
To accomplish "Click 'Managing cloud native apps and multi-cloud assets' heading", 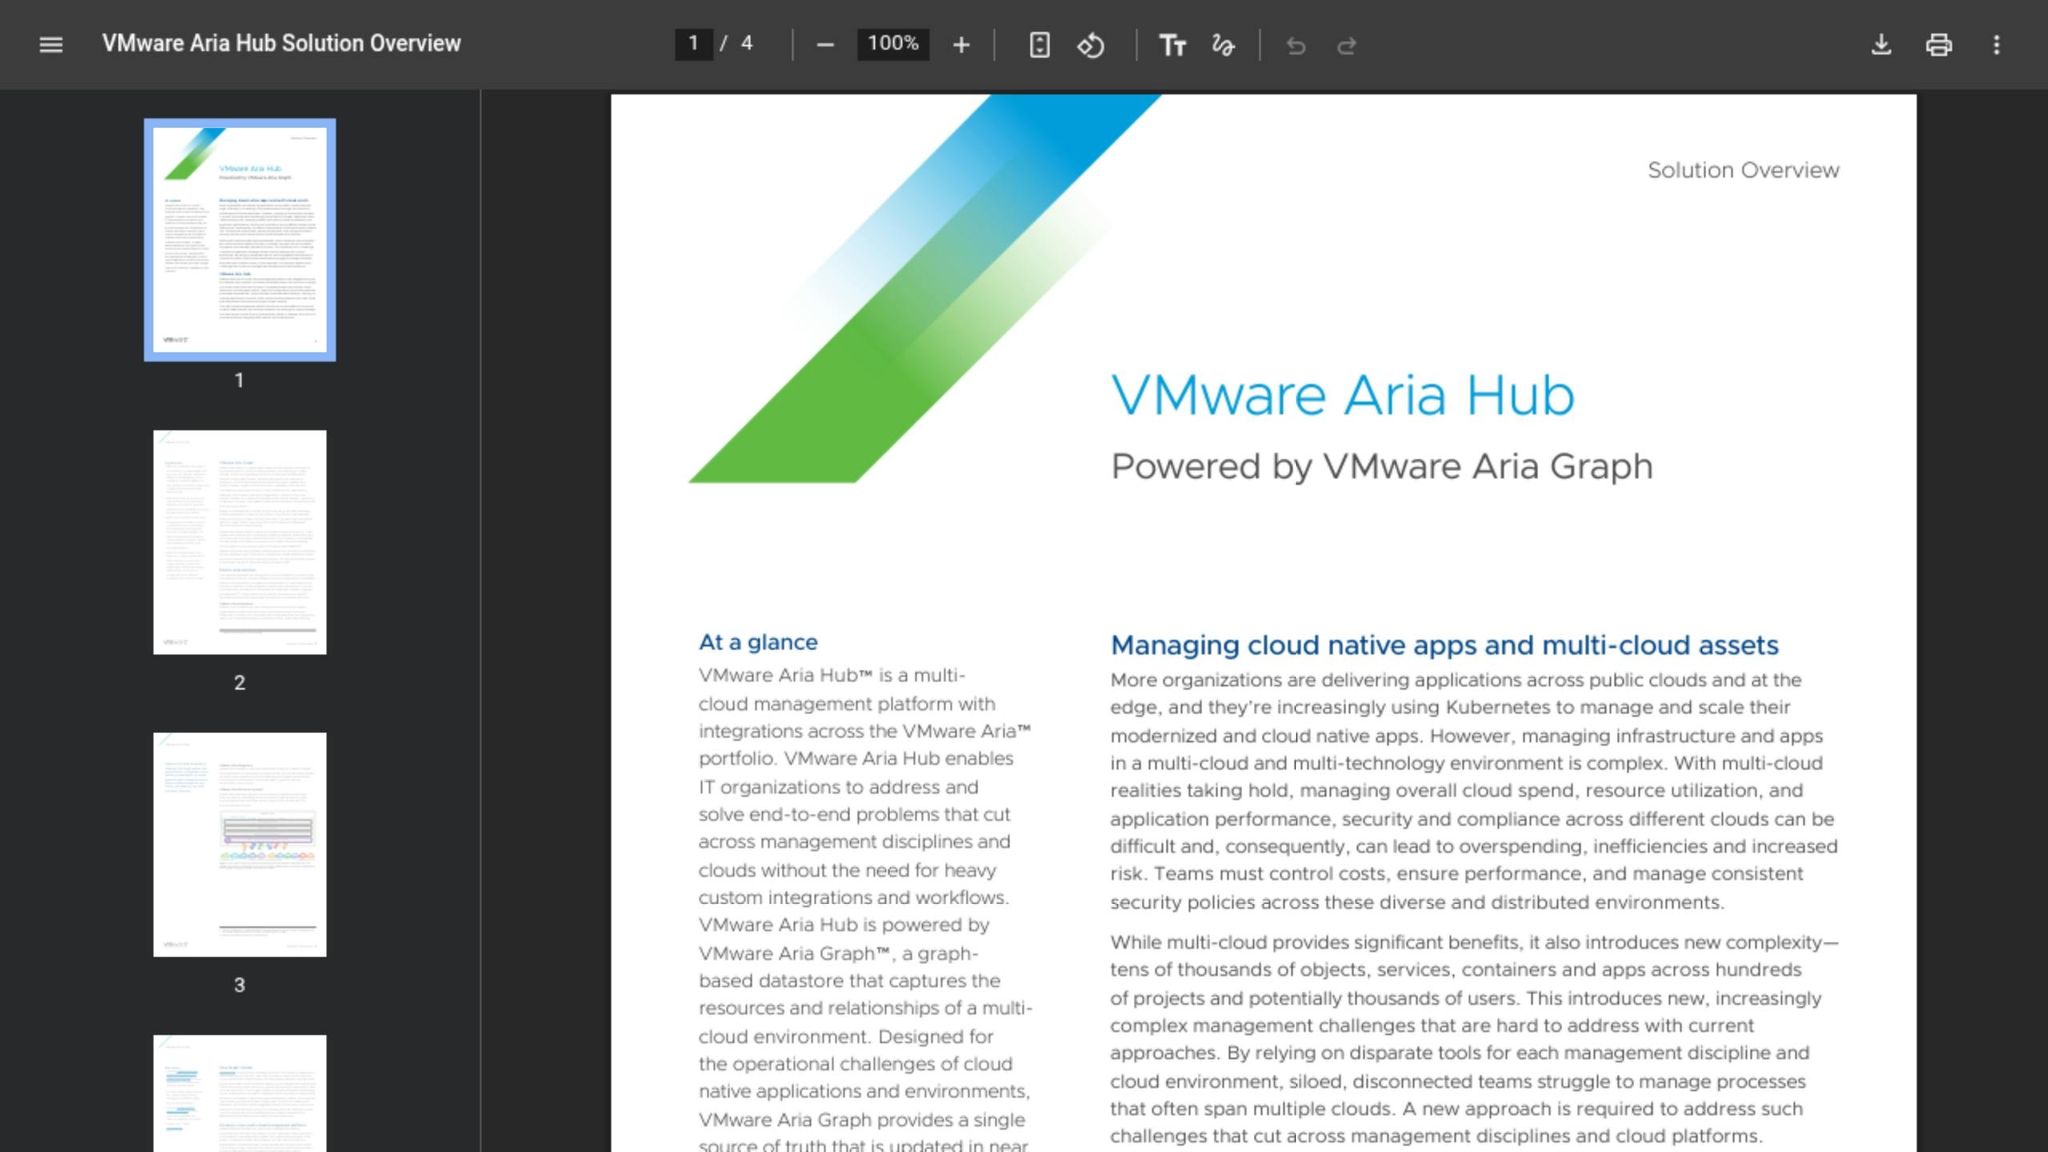I will click(1445, 645).
